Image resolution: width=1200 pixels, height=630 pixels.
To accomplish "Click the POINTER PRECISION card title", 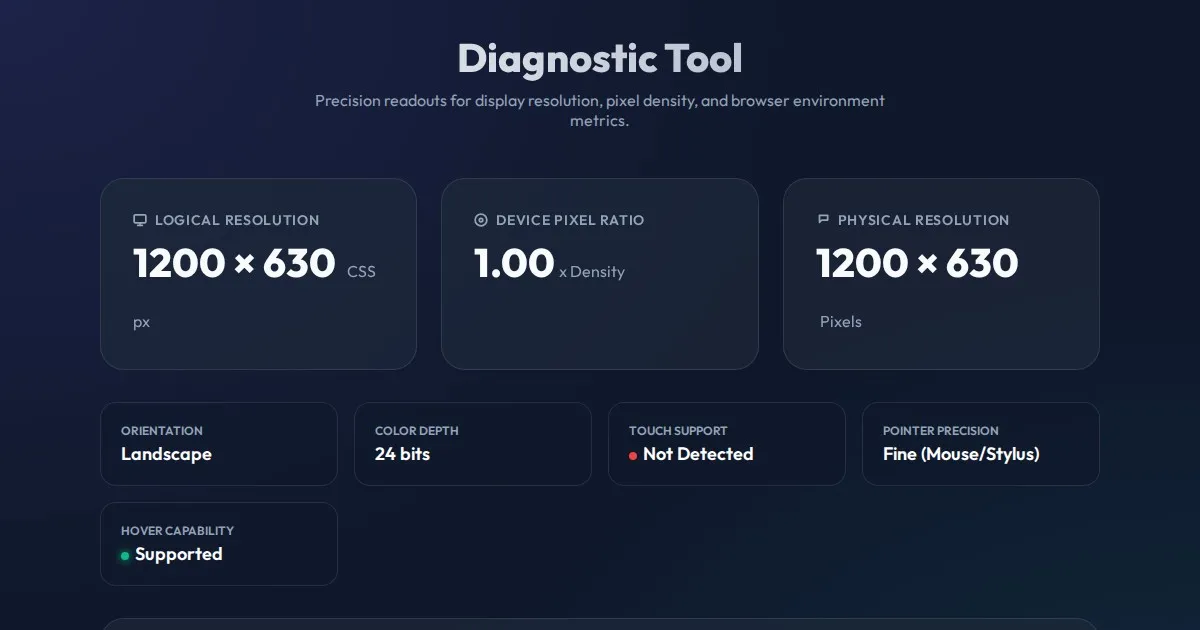I will point(940,431).
